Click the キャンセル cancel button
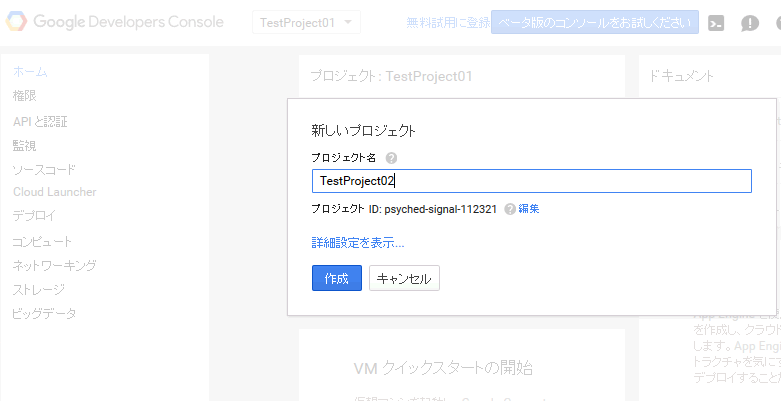781x401 pixels. (x=404, y=278)
